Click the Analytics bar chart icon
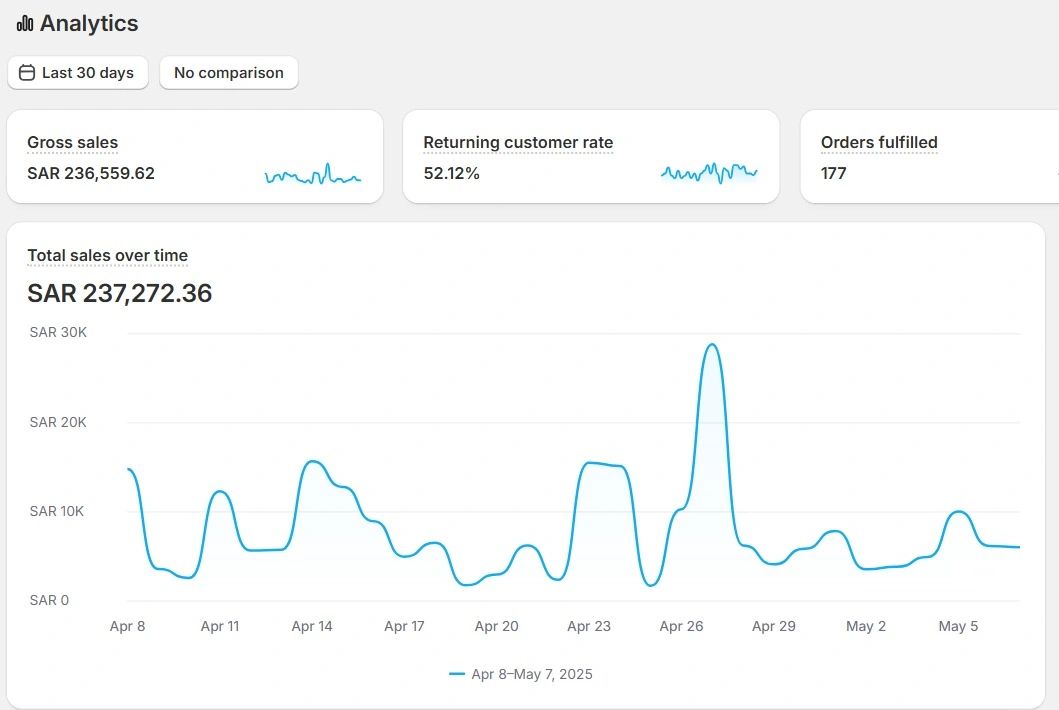 (x=25, y=24)
